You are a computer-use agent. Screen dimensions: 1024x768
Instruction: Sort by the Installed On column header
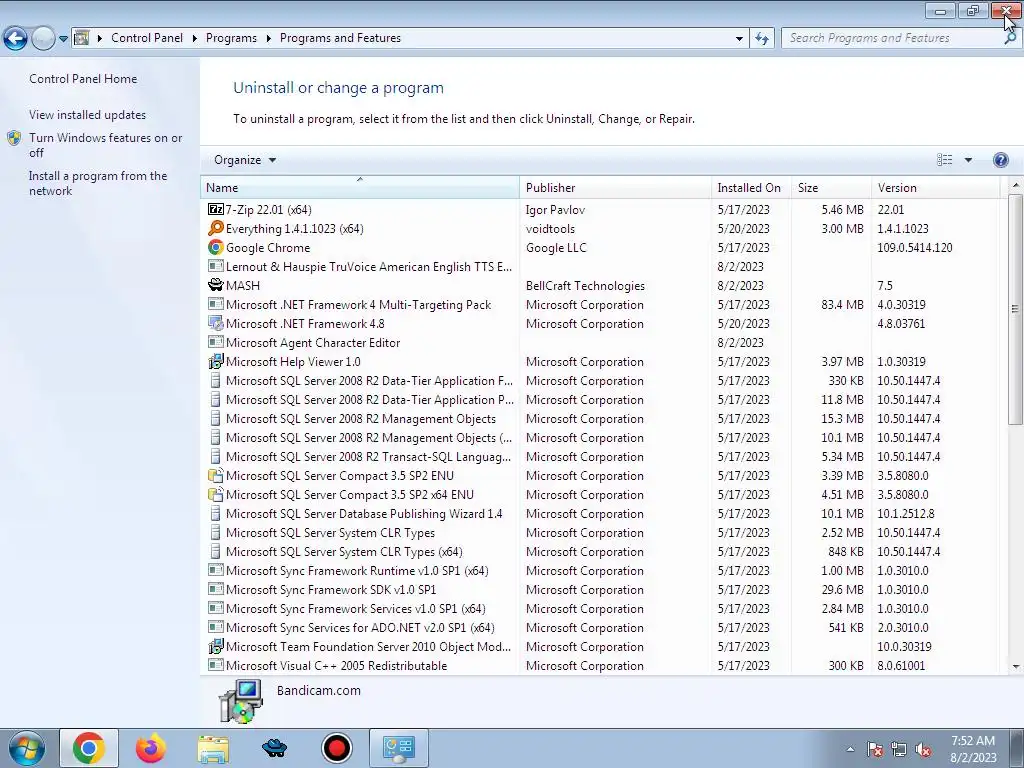click(752, 187)
